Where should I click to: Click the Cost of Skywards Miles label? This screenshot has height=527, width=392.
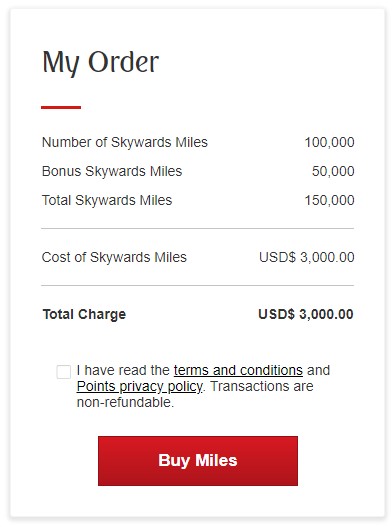114,257
